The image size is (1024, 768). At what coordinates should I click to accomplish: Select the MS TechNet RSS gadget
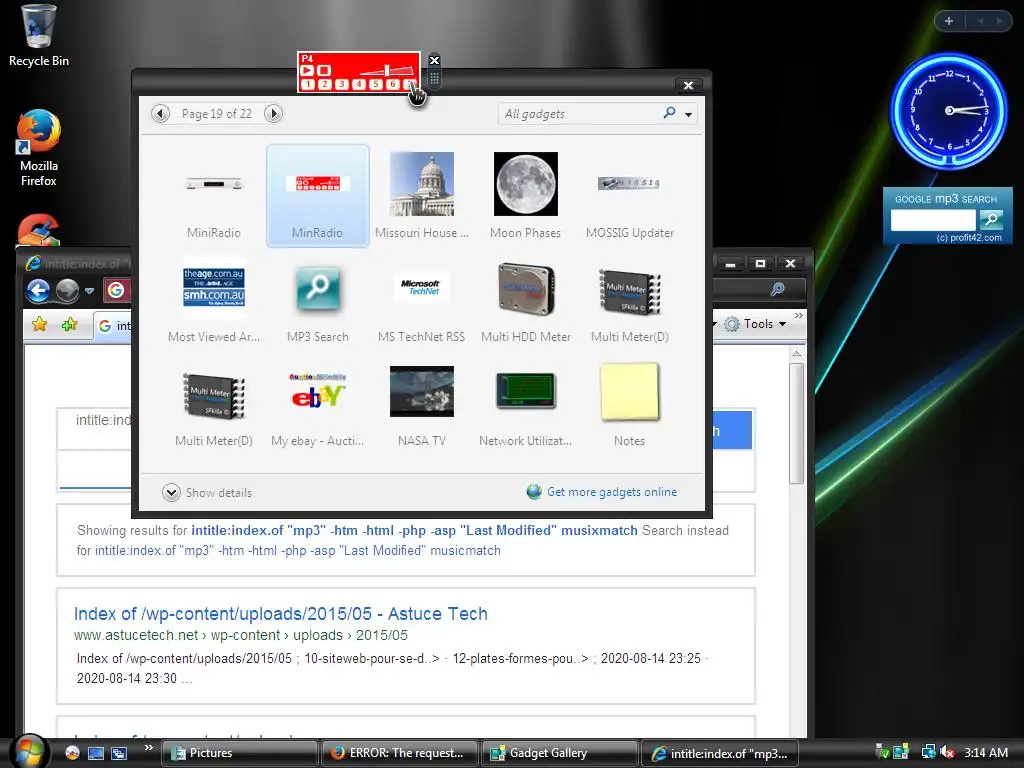coord(421,302)
